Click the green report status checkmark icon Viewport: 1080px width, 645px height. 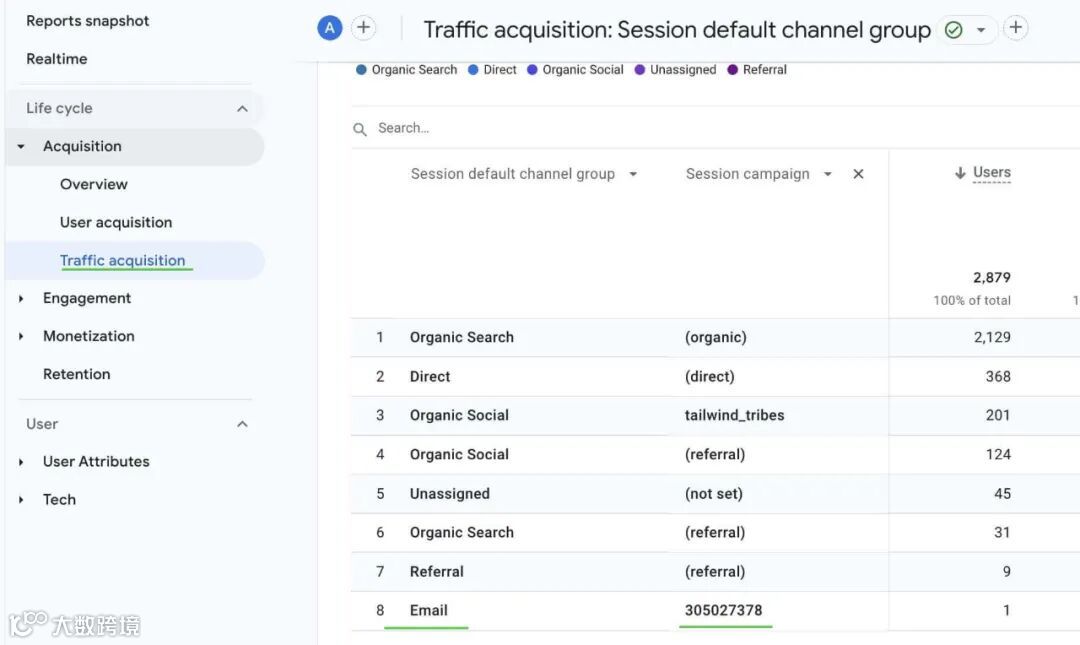[x=953, y=30]
